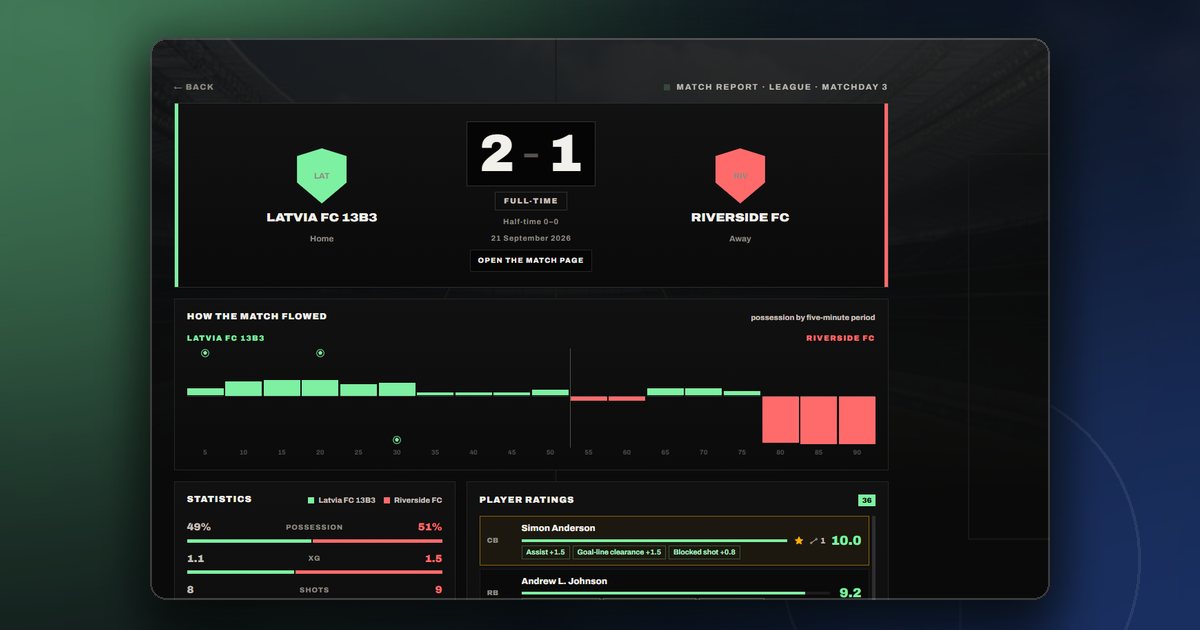Click the 'Latvia FC 13B3' team name in the header
The image size is (1200, 630).
coord(322,217)
